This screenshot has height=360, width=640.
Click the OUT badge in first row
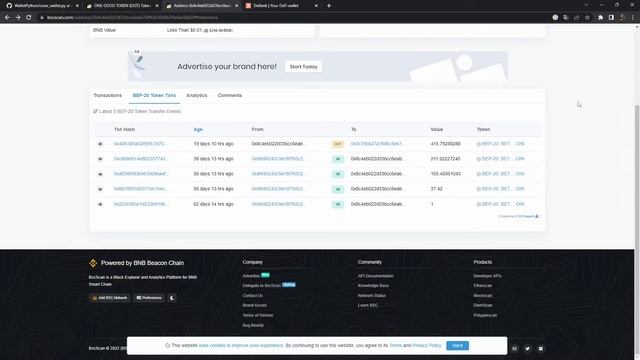(x=338, y=144)
